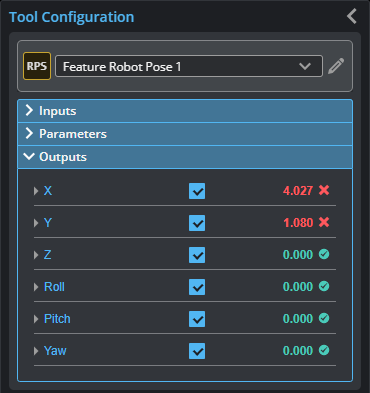Click the Pitch output label
The image size is (370, 393).
pos(57,319)
